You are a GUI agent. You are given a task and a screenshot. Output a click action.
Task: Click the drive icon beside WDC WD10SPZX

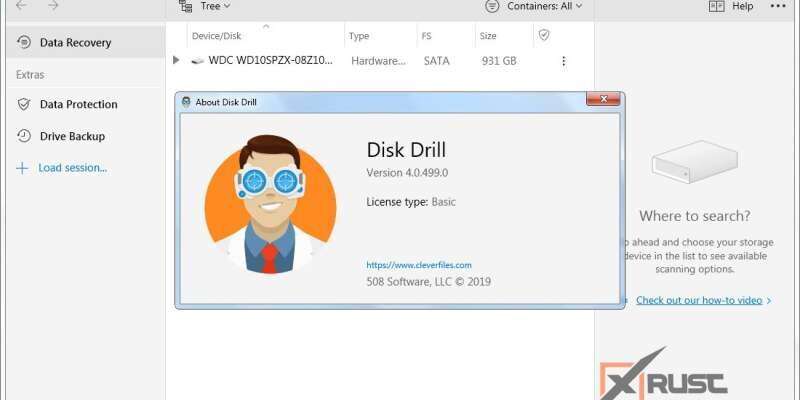(197, 61)
